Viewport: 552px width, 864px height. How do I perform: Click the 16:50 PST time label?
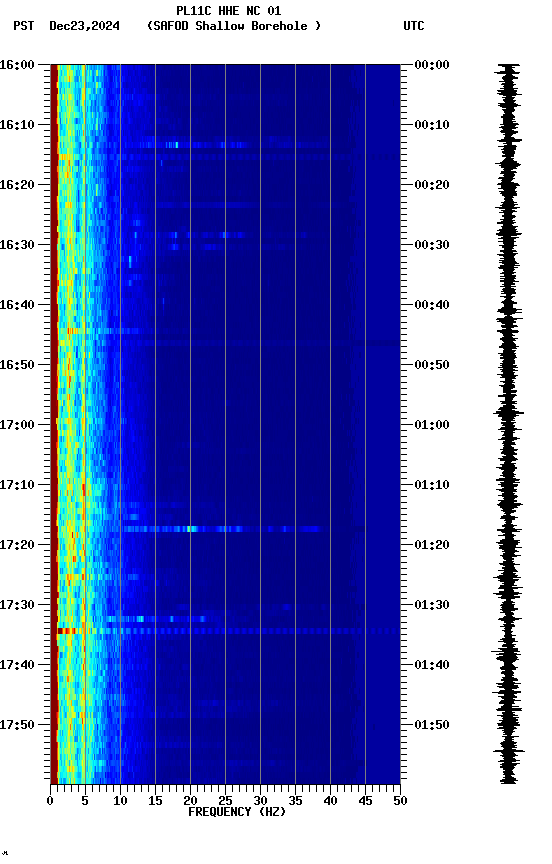(17, 365)
